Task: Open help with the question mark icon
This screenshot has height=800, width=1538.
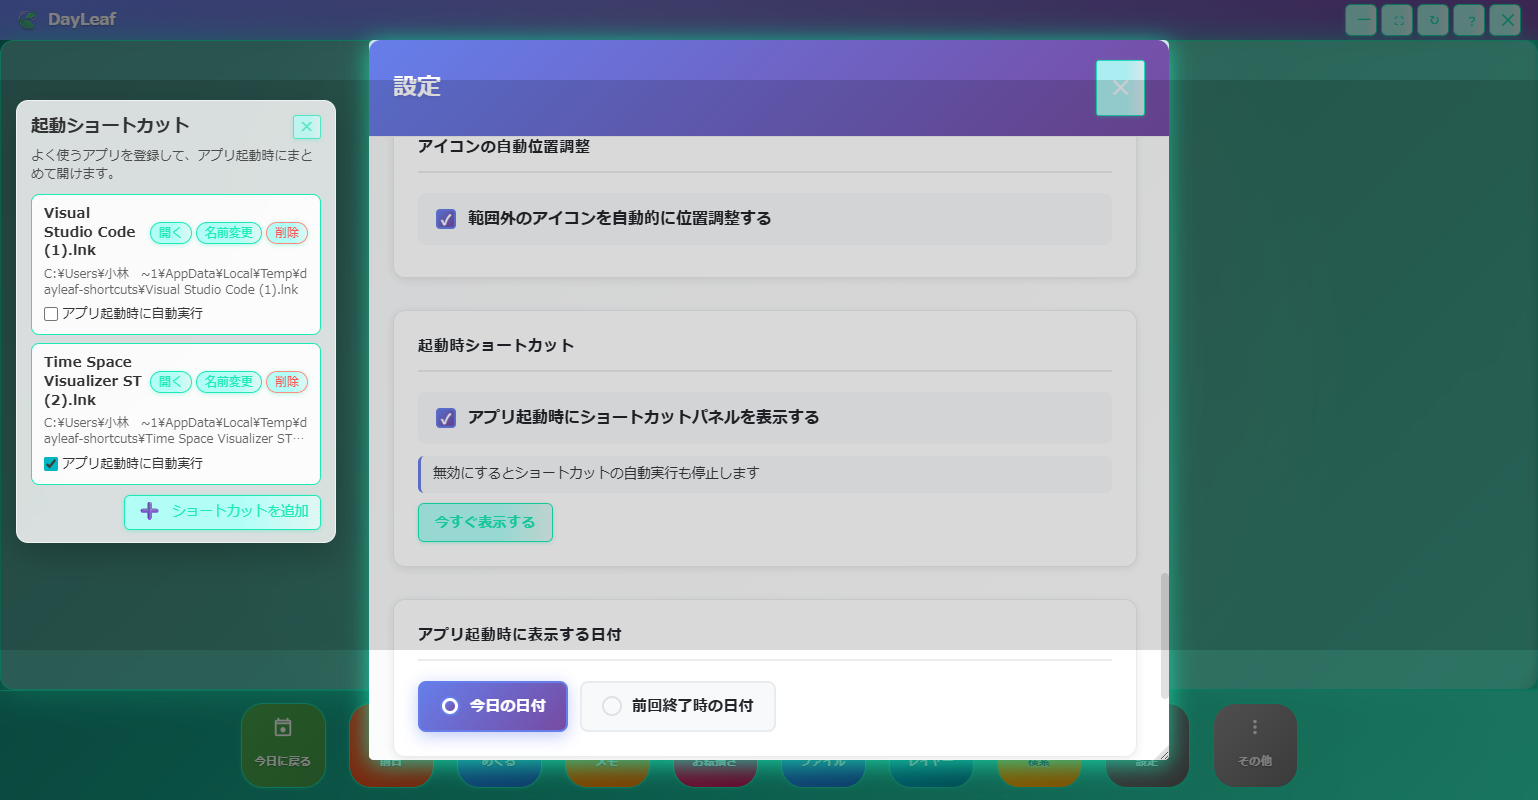Action: 1468,20
